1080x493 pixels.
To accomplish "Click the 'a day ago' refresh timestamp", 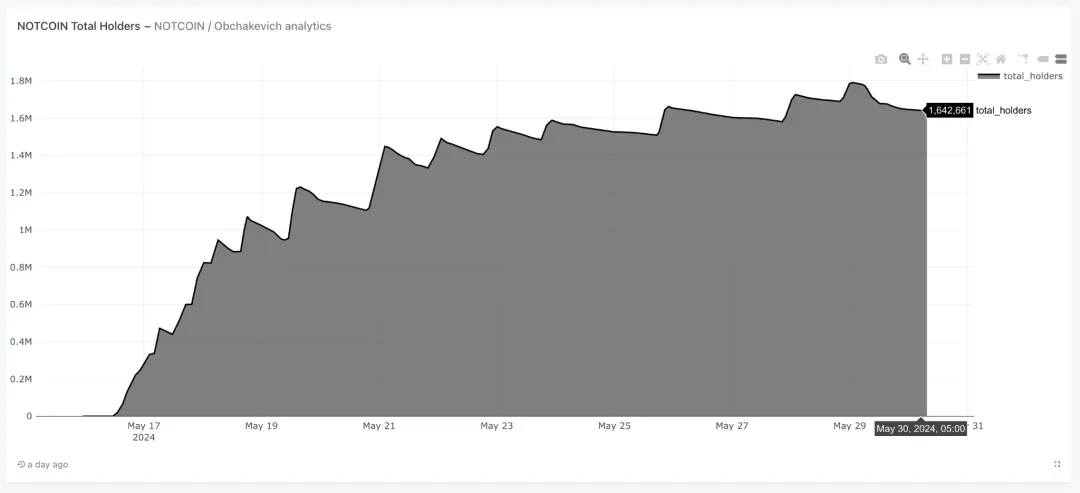I will [43, 464].
